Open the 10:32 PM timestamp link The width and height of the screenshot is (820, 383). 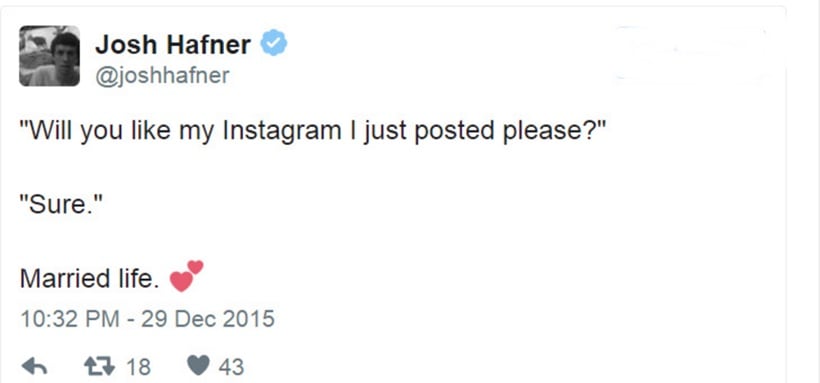click(x=70, y=319)
